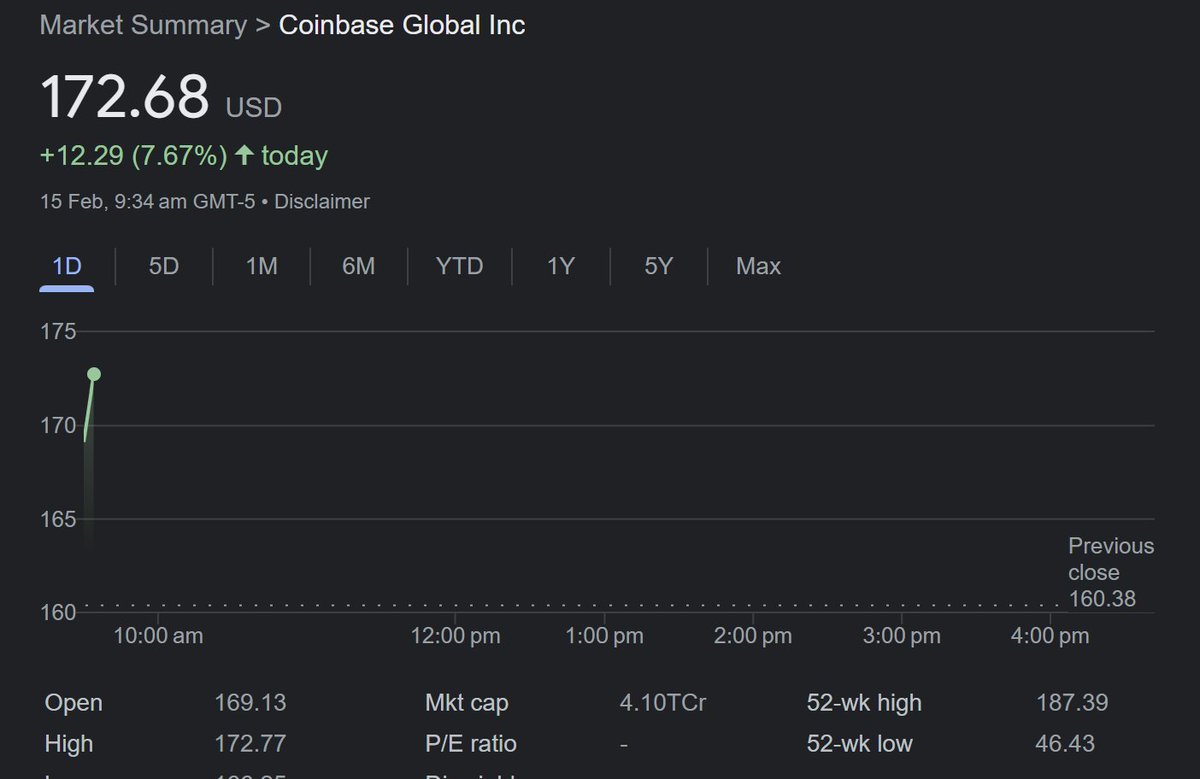Click the 3:00 pm x-axis label

tap(902, 636)
